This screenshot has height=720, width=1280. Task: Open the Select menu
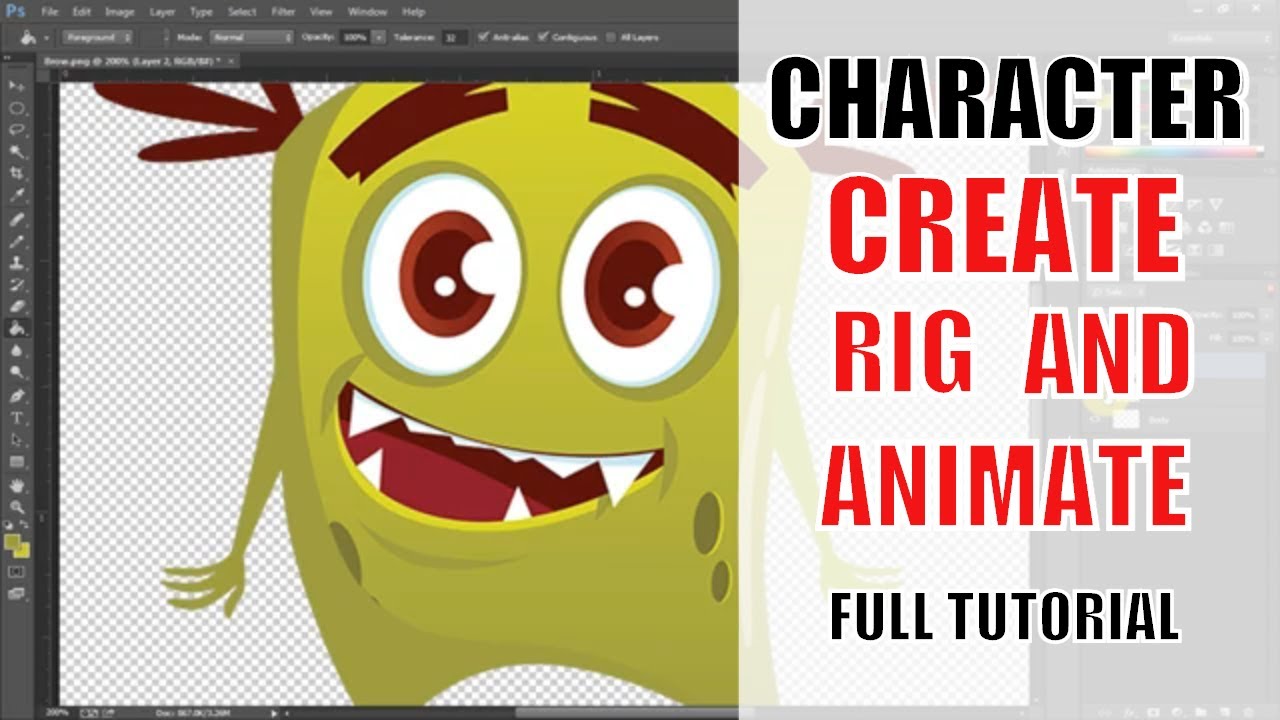pos(242,12)
